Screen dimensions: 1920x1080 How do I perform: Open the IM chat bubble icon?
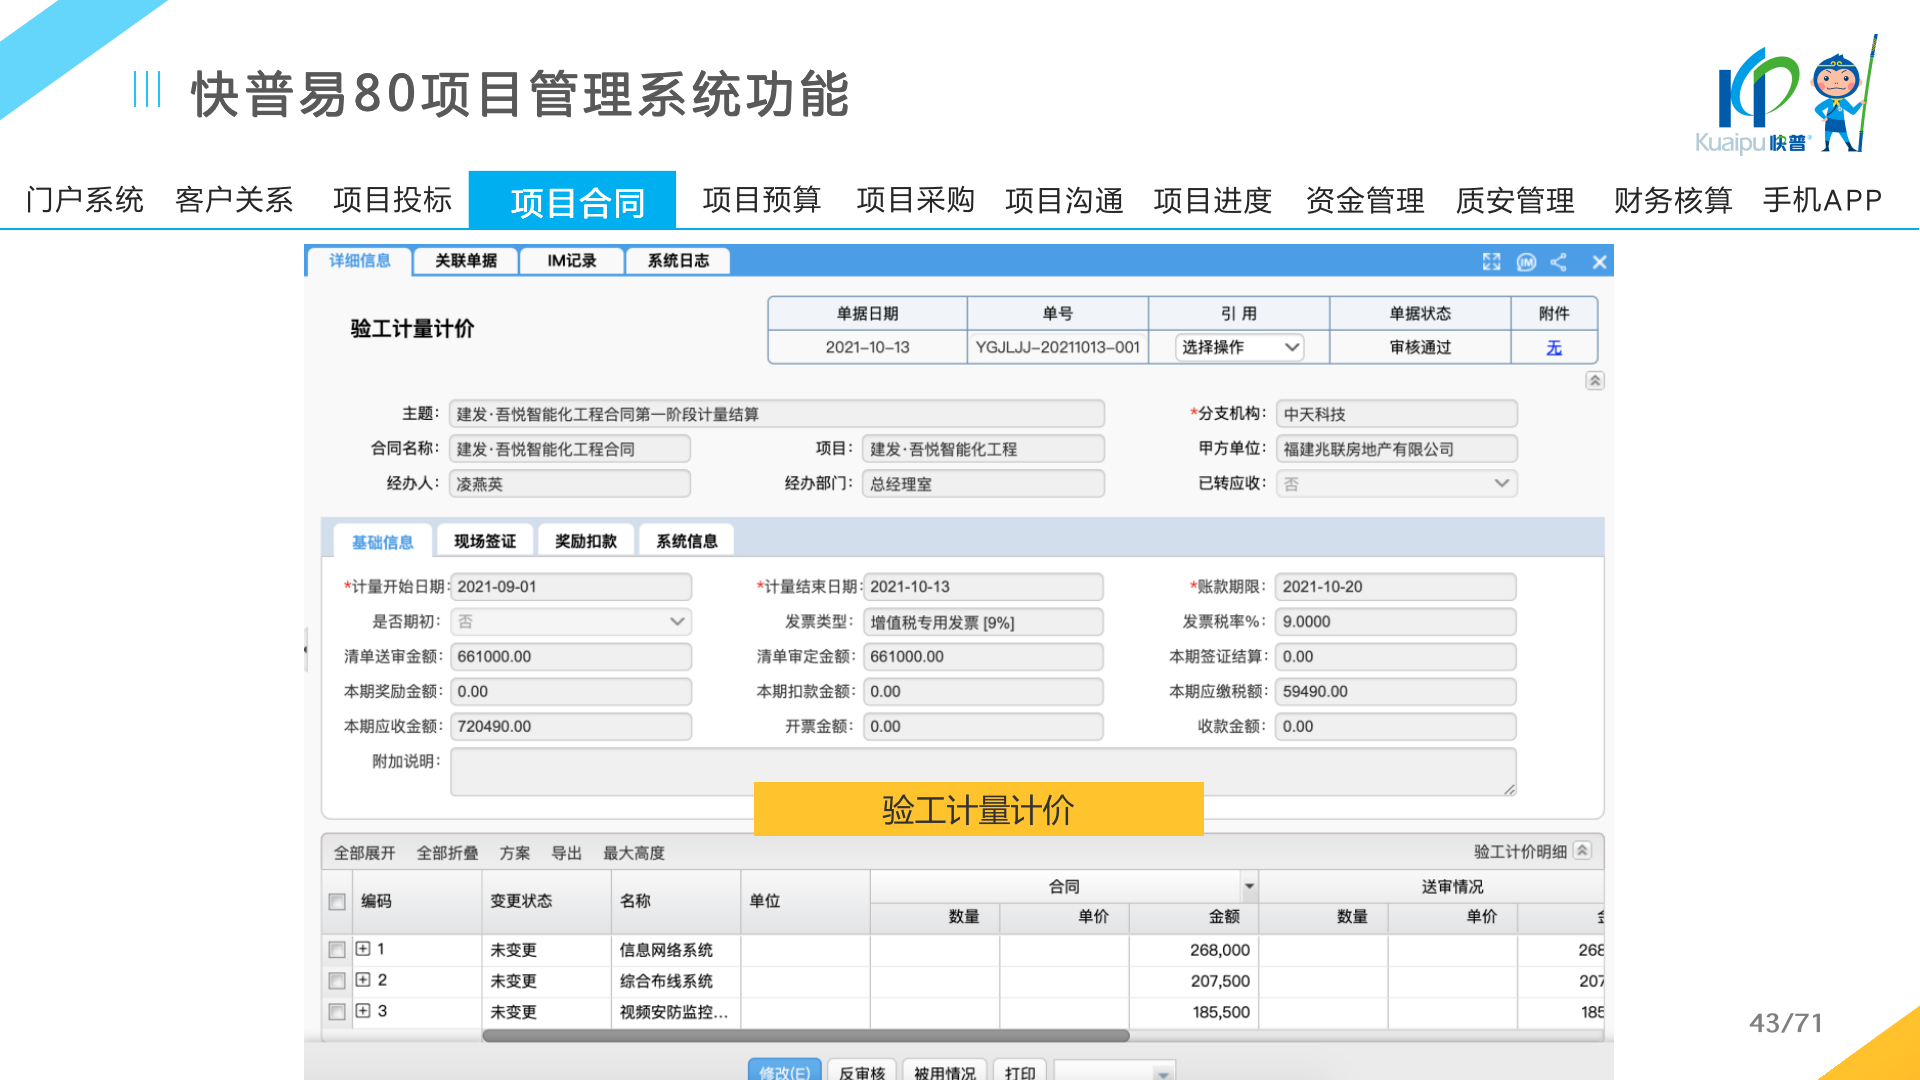pyautogui.click(x=1526, y=262)
